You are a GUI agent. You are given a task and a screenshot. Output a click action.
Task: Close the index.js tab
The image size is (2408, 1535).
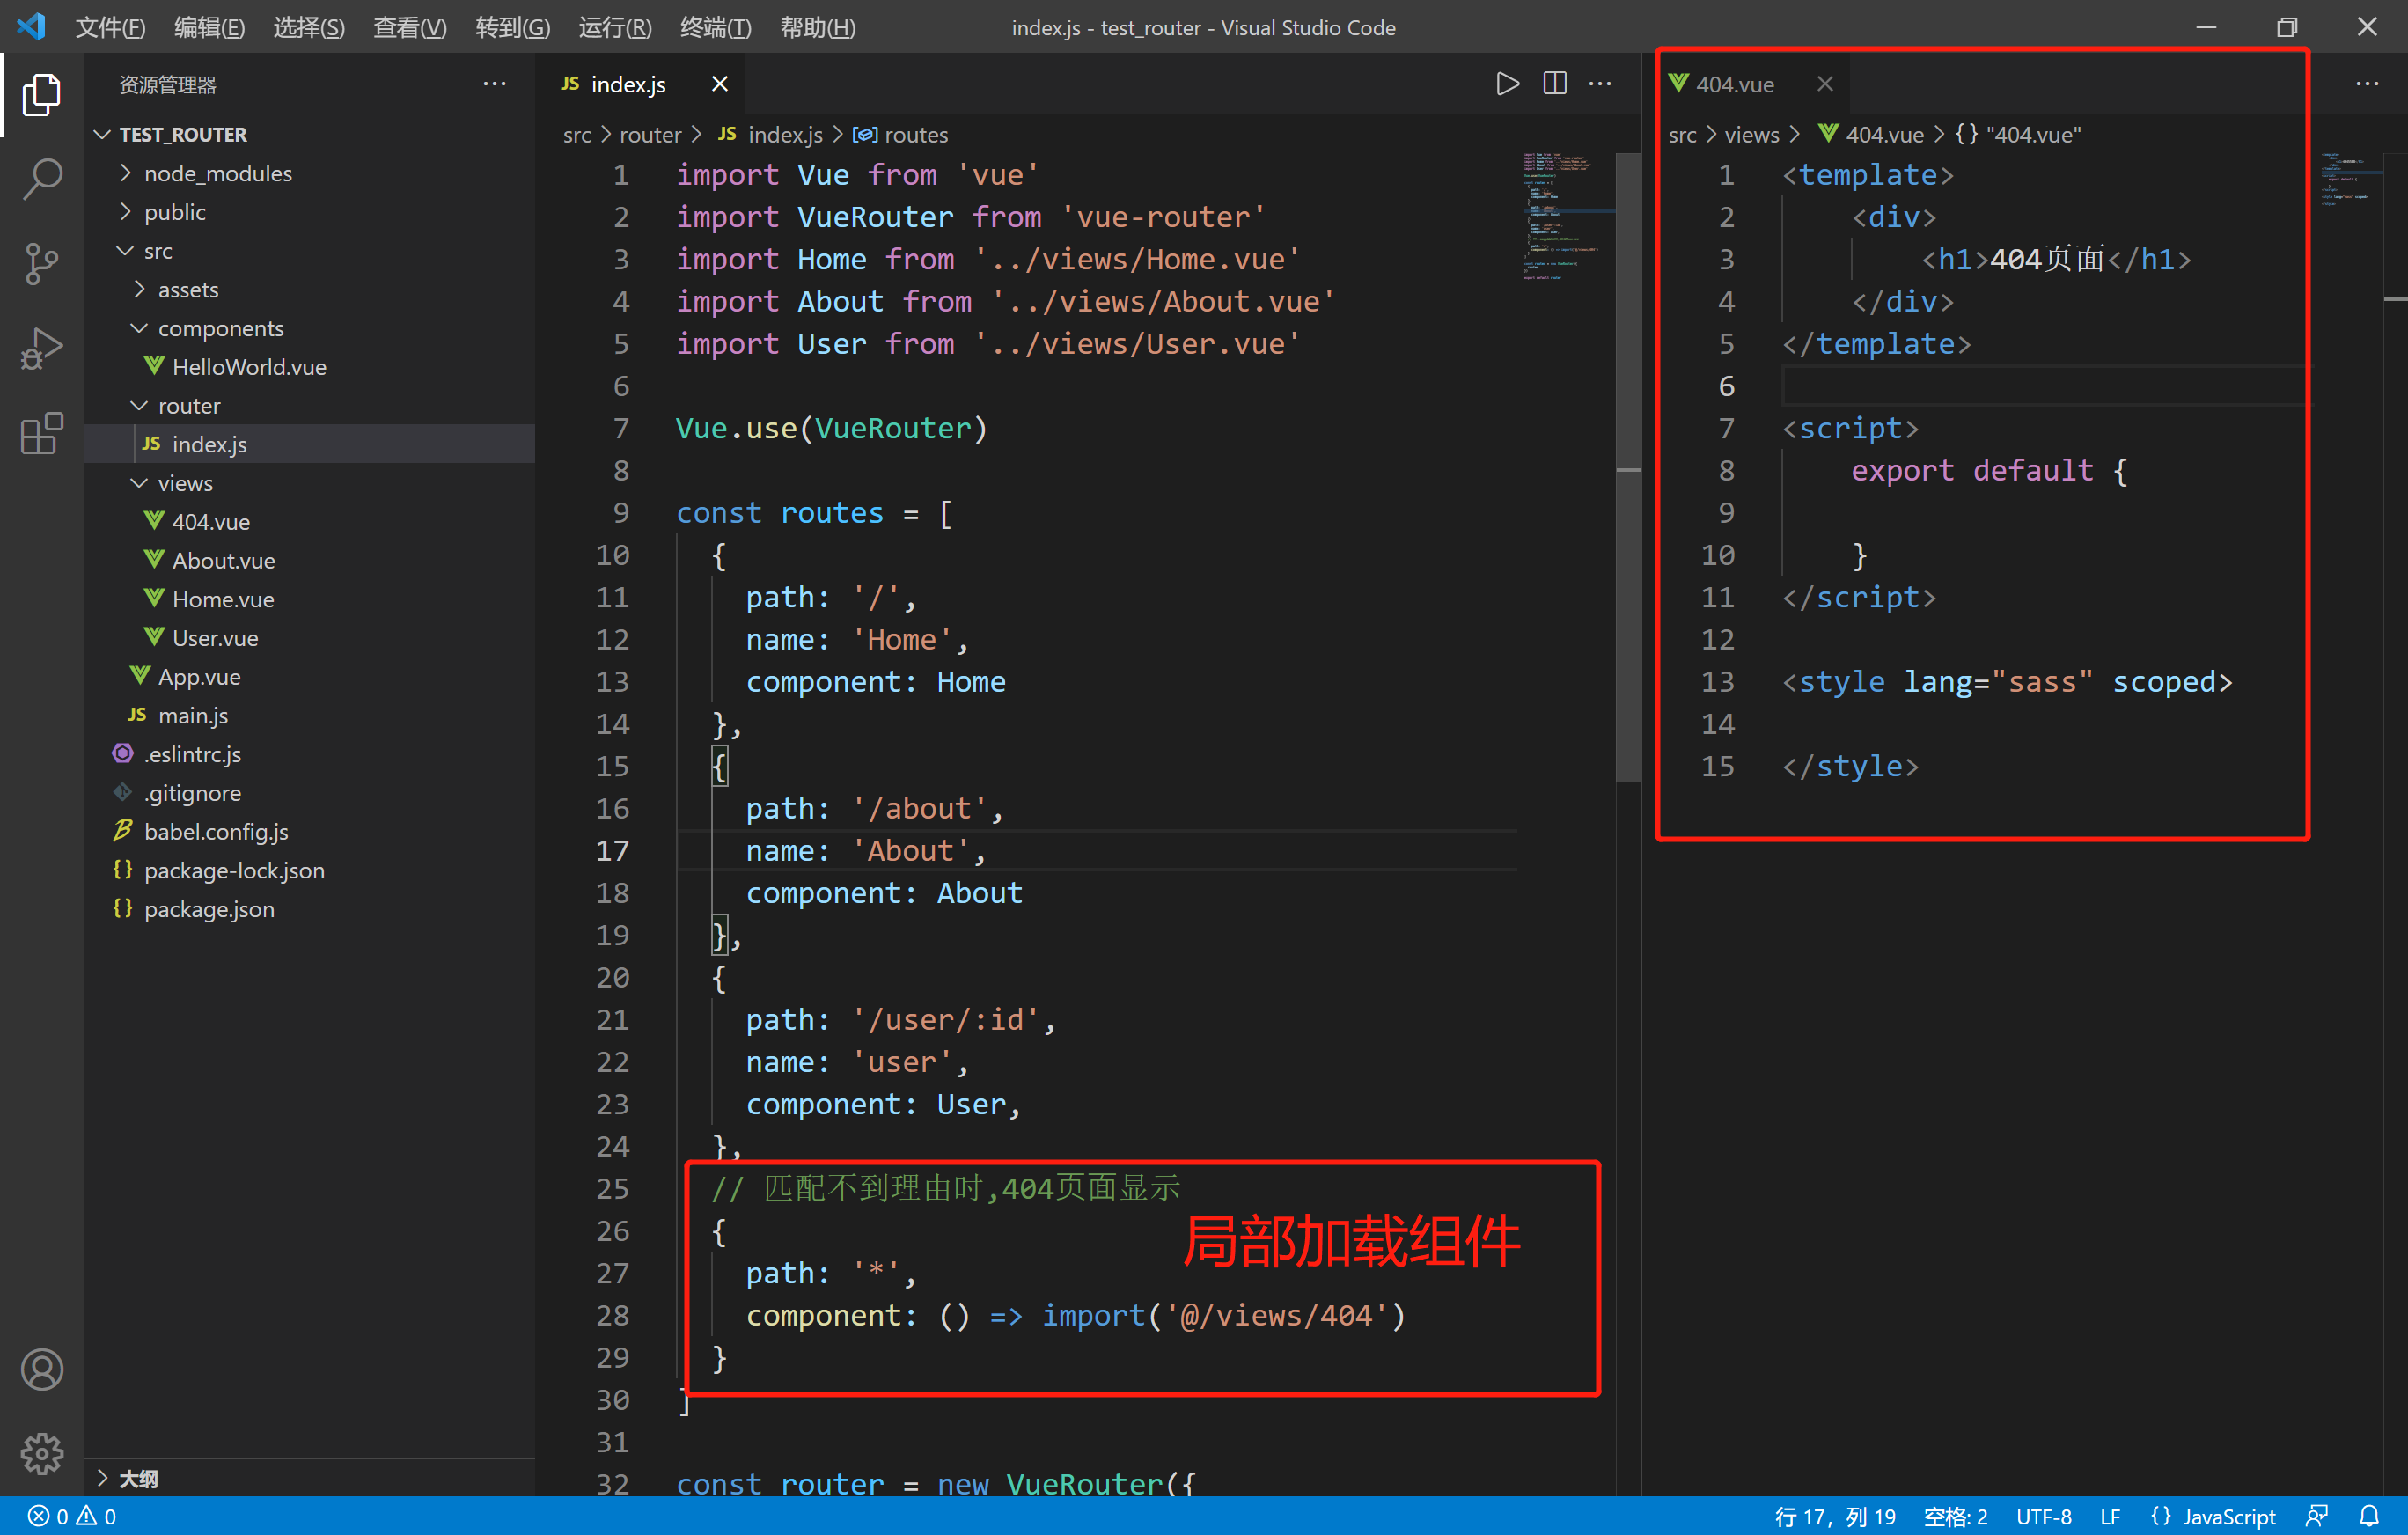pyautogui.click(x=719, y=84)
